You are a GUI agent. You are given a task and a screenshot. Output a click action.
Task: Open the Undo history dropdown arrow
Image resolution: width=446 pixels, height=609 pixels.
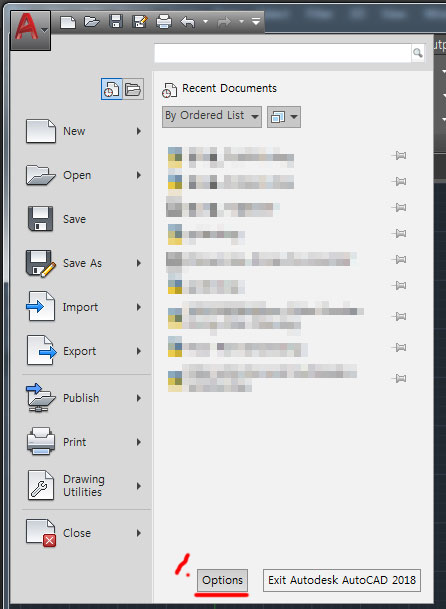point(206,22)
